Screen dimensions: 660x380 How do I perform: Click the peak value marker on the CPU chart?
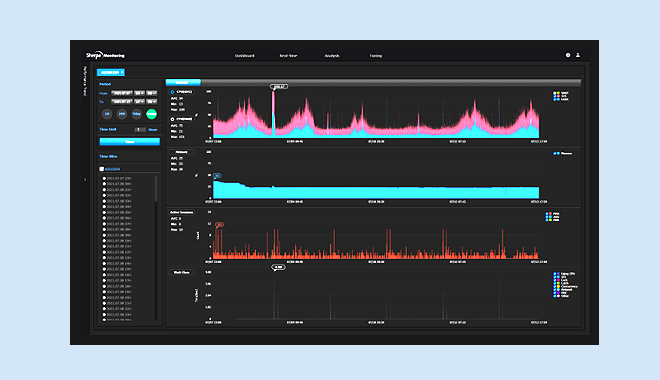[279, 87]
